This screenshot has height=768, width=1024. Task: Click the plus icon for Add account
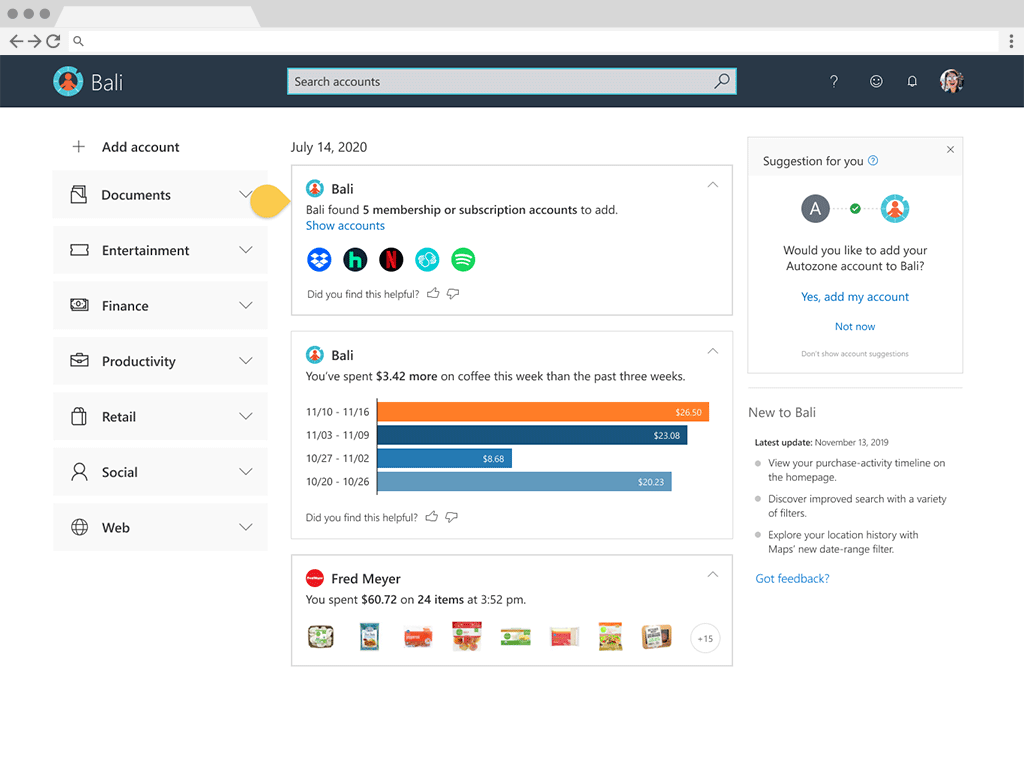[78, 147]
